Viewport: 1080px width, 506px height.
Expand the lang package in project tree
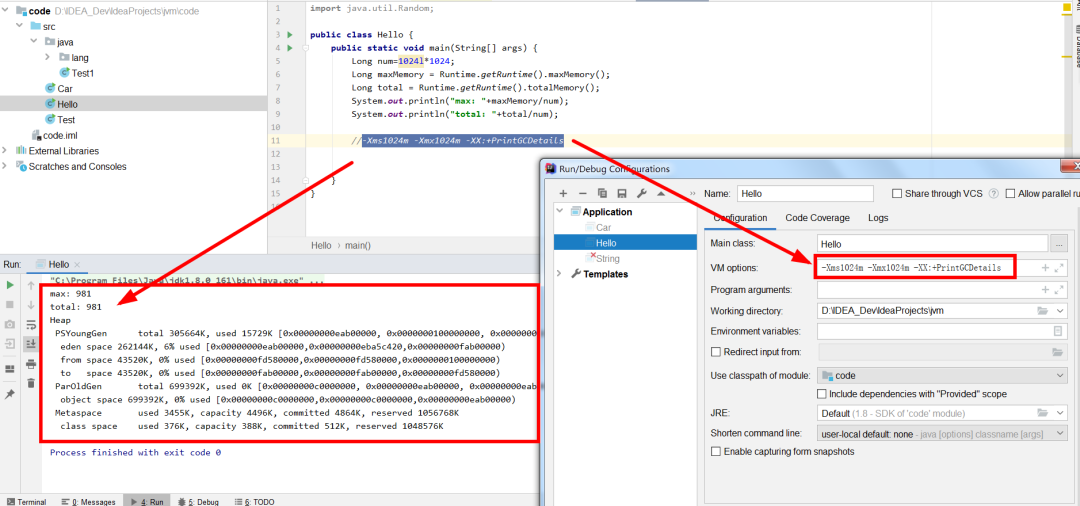(x=47, y=57)
